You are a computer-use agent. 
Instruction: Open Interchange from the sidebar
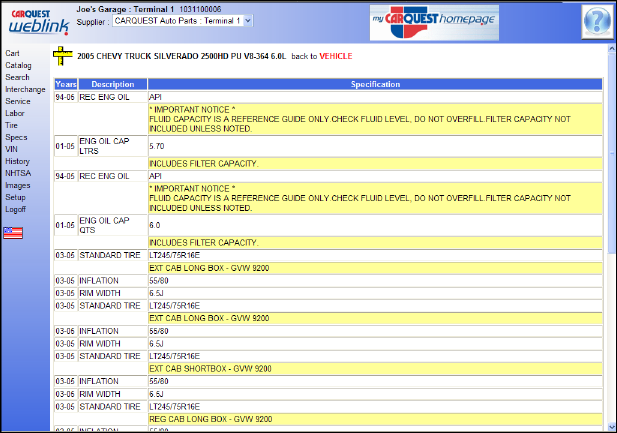pyautogui.click(x=25, y=89)
